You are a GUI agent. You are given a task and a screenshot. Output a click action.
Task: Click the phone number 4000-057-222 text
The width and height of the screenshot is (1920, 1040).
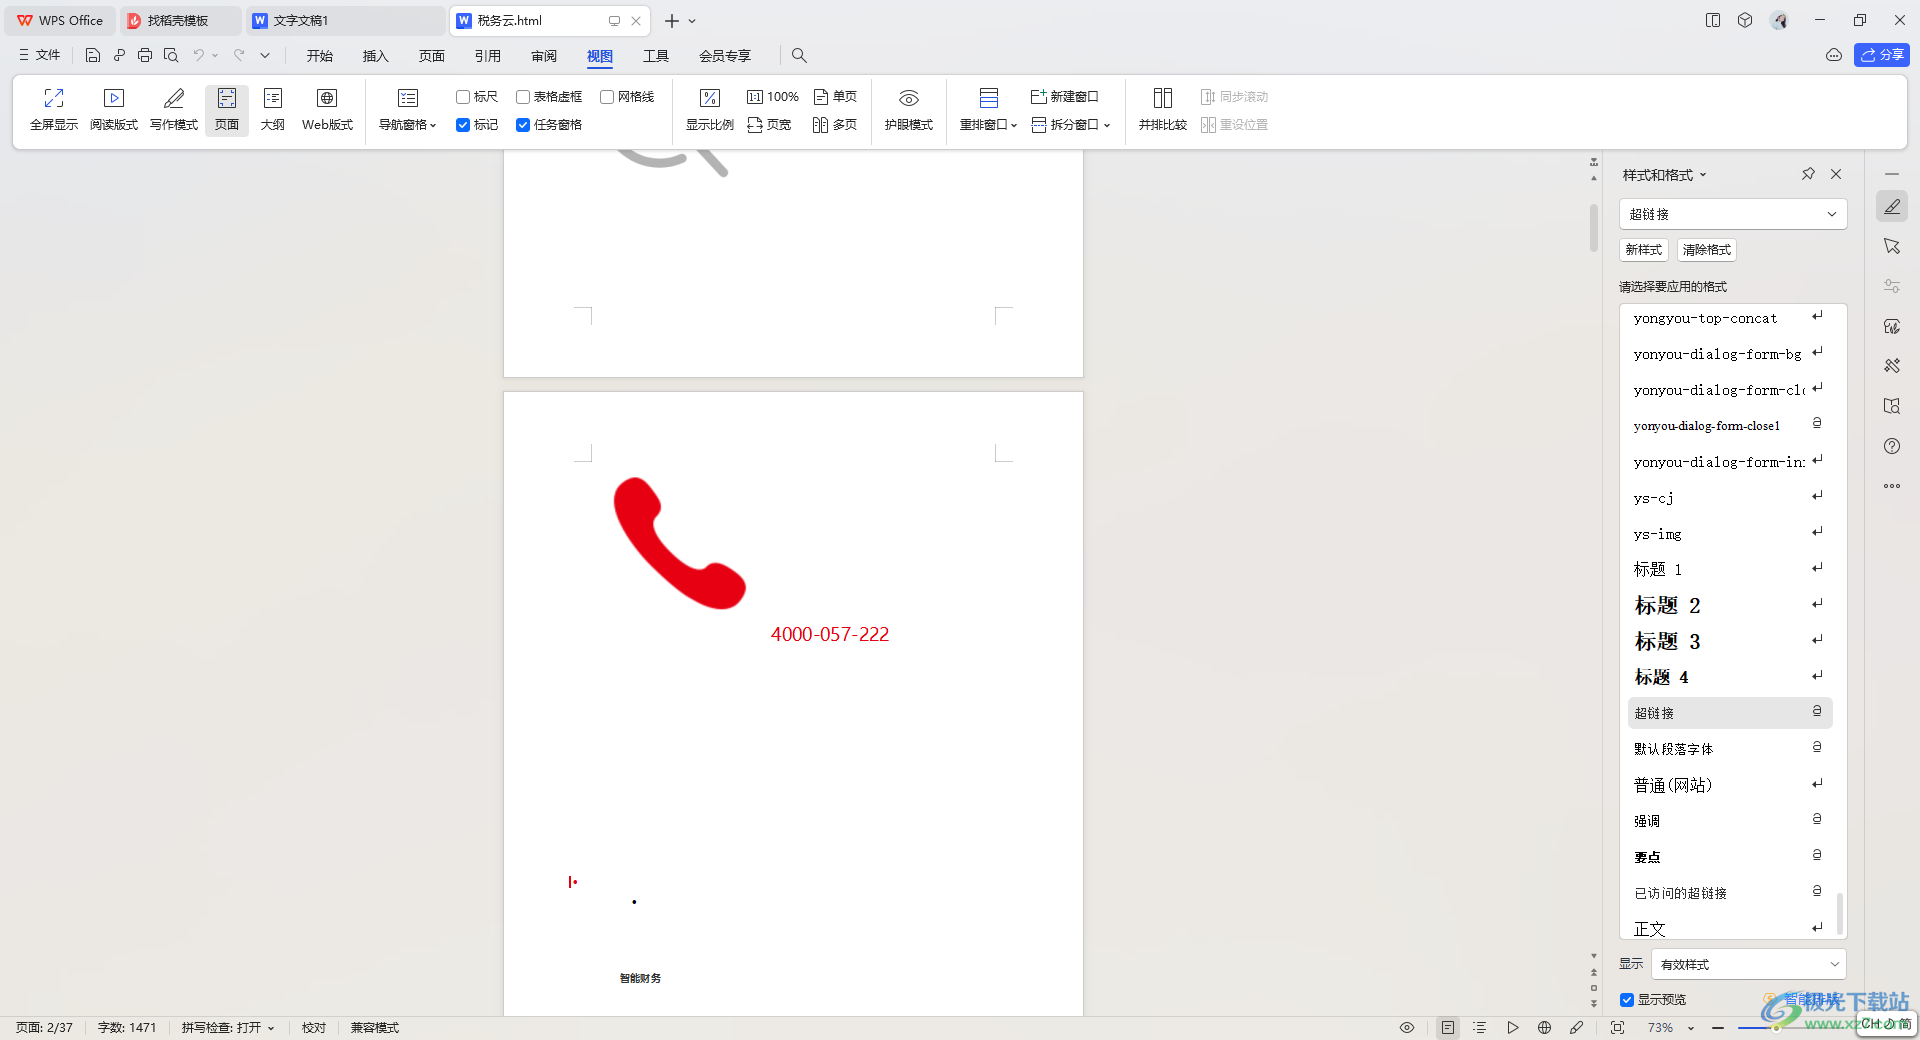[830, 635]
